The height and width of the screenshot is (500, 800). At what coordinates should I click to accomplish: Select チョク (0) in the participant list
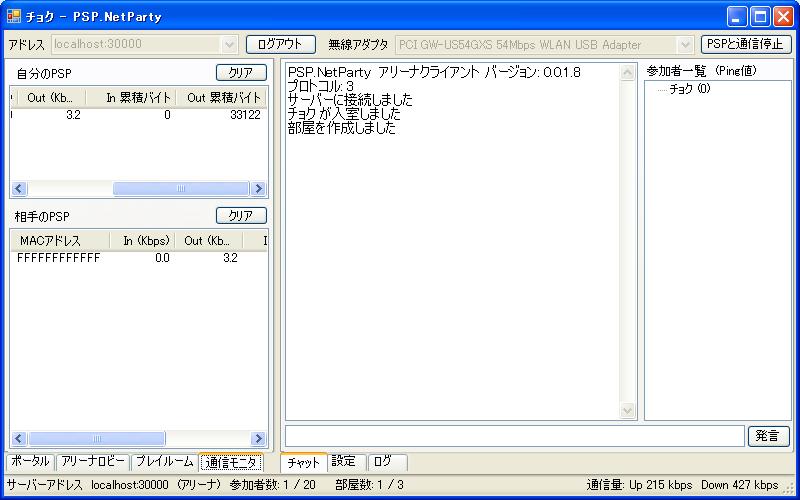coord(690,89)
